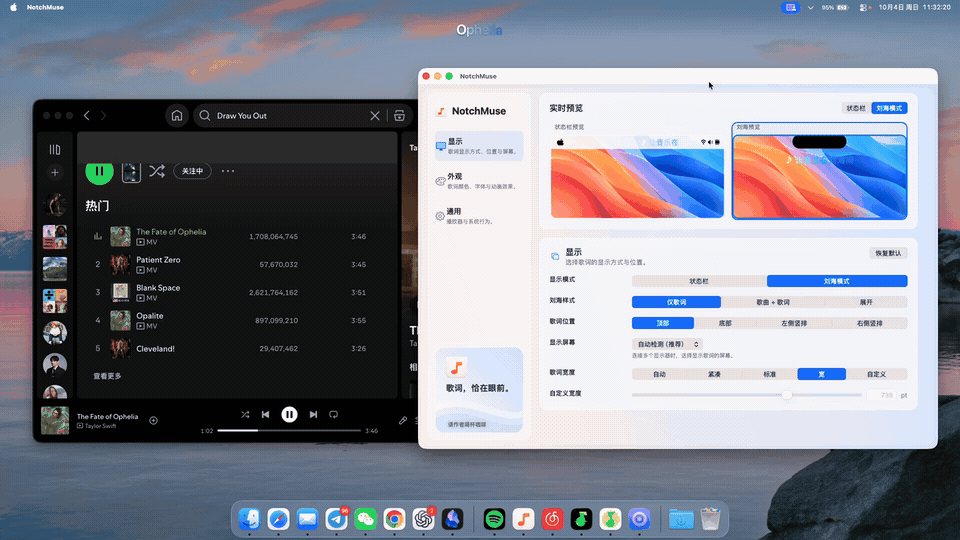Click the blue highlighted menu bar status icon
This screenshot has width=960, height=540.
(790, 7)
